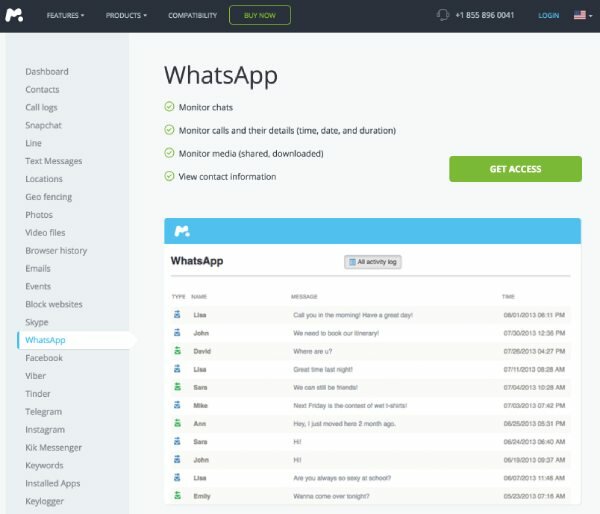The width and height of the screenshot is (600, 514).
Task: Open Keylogger in the sidebar
Action: (x=44, y=501)
